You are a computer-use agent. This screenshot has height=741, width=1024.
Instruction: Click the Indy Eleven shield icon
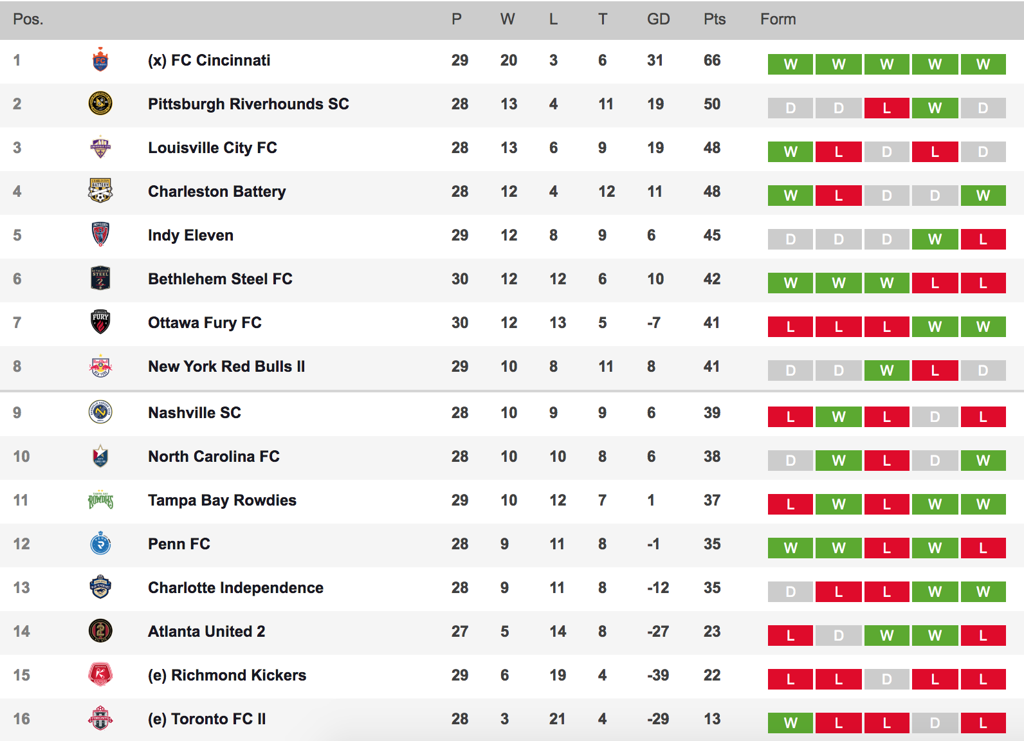100,235
